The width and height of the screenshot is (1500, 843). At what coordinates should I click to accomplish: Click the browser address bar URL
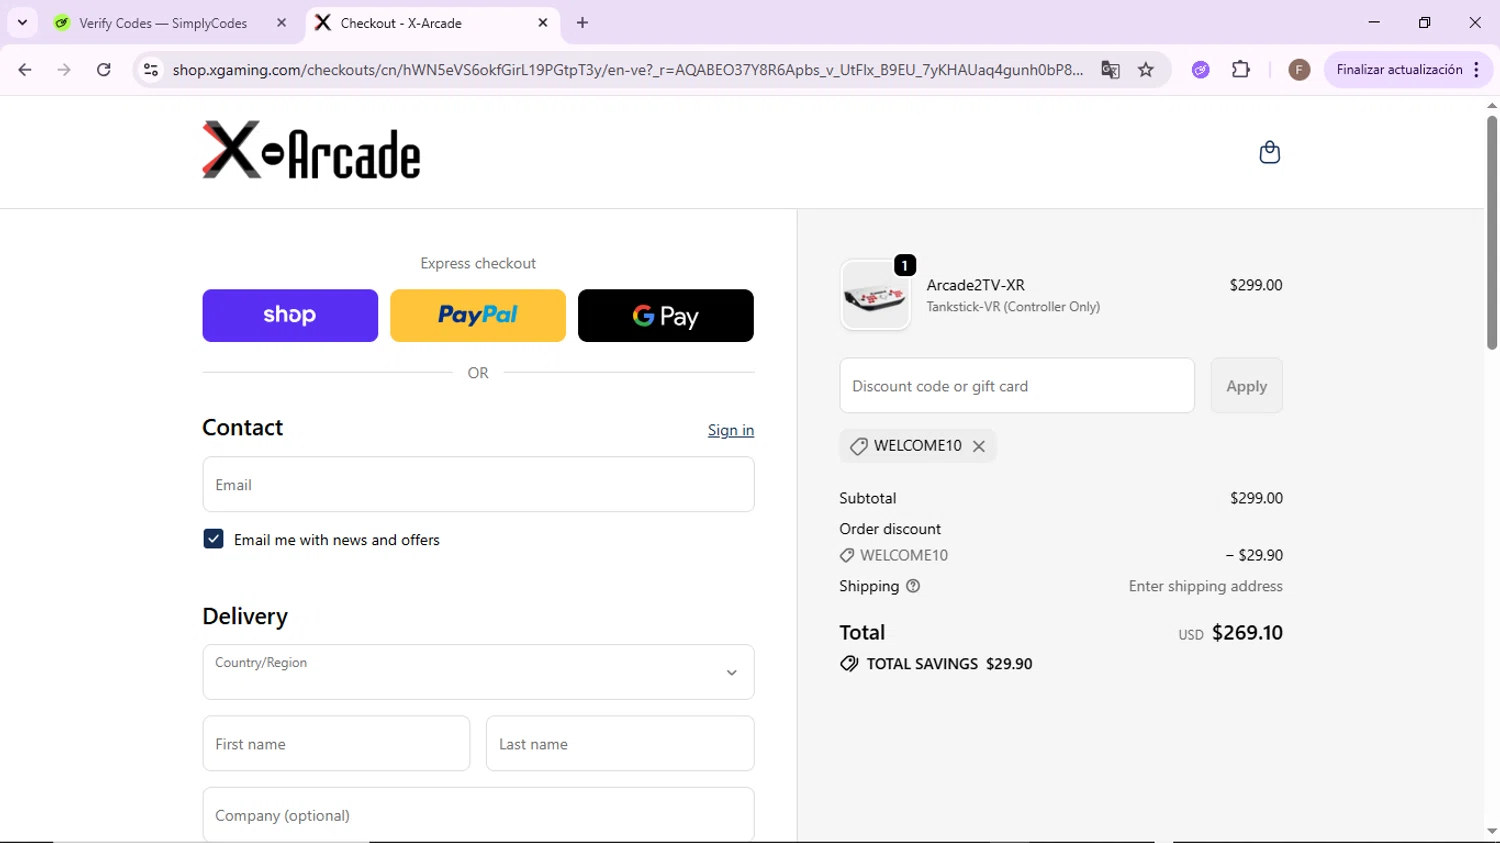coord(627,70)
